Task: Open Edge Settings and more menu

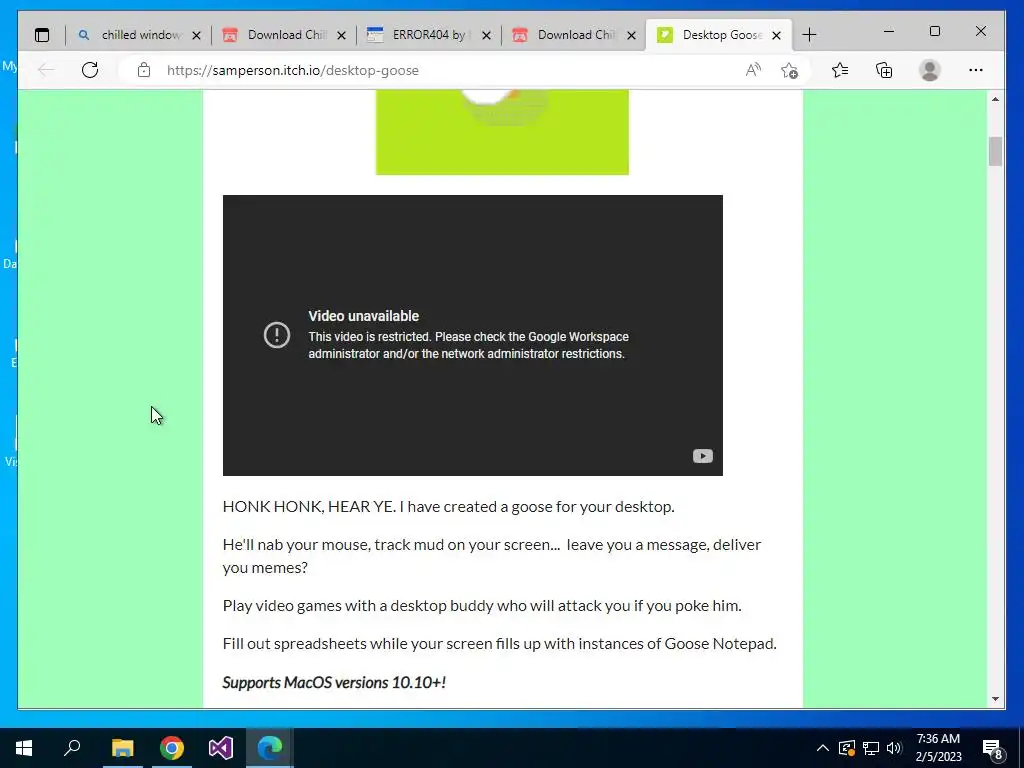Action: (x=976, y=70)
